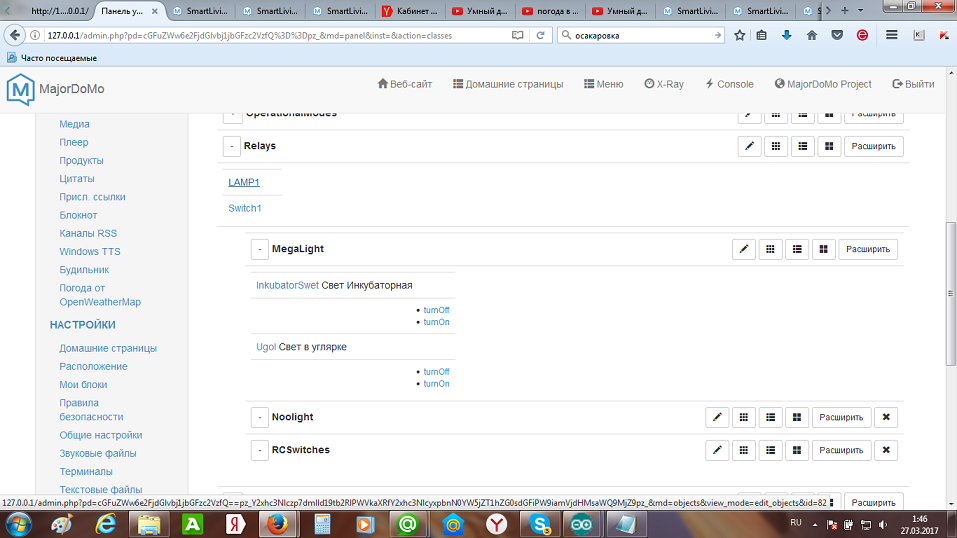Open the Switch1 object link
The image size is (957, 538).
pyautogui.click(x=245, y=208)
